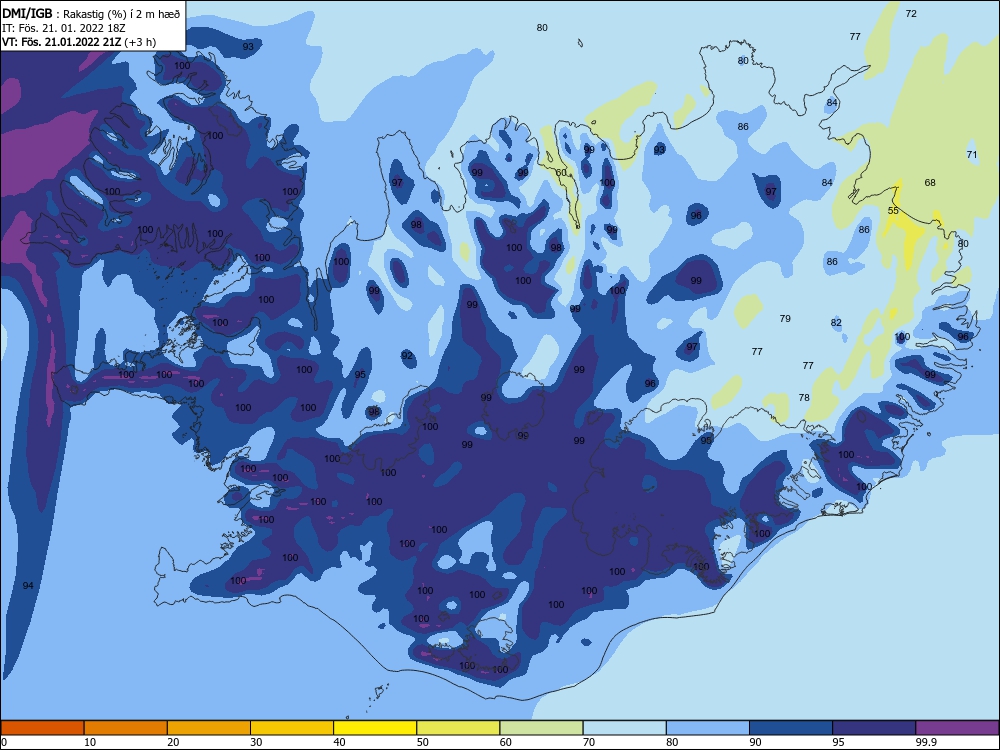
Task: Click the 95–99.9 navy legend swatch
Action: 874,728
